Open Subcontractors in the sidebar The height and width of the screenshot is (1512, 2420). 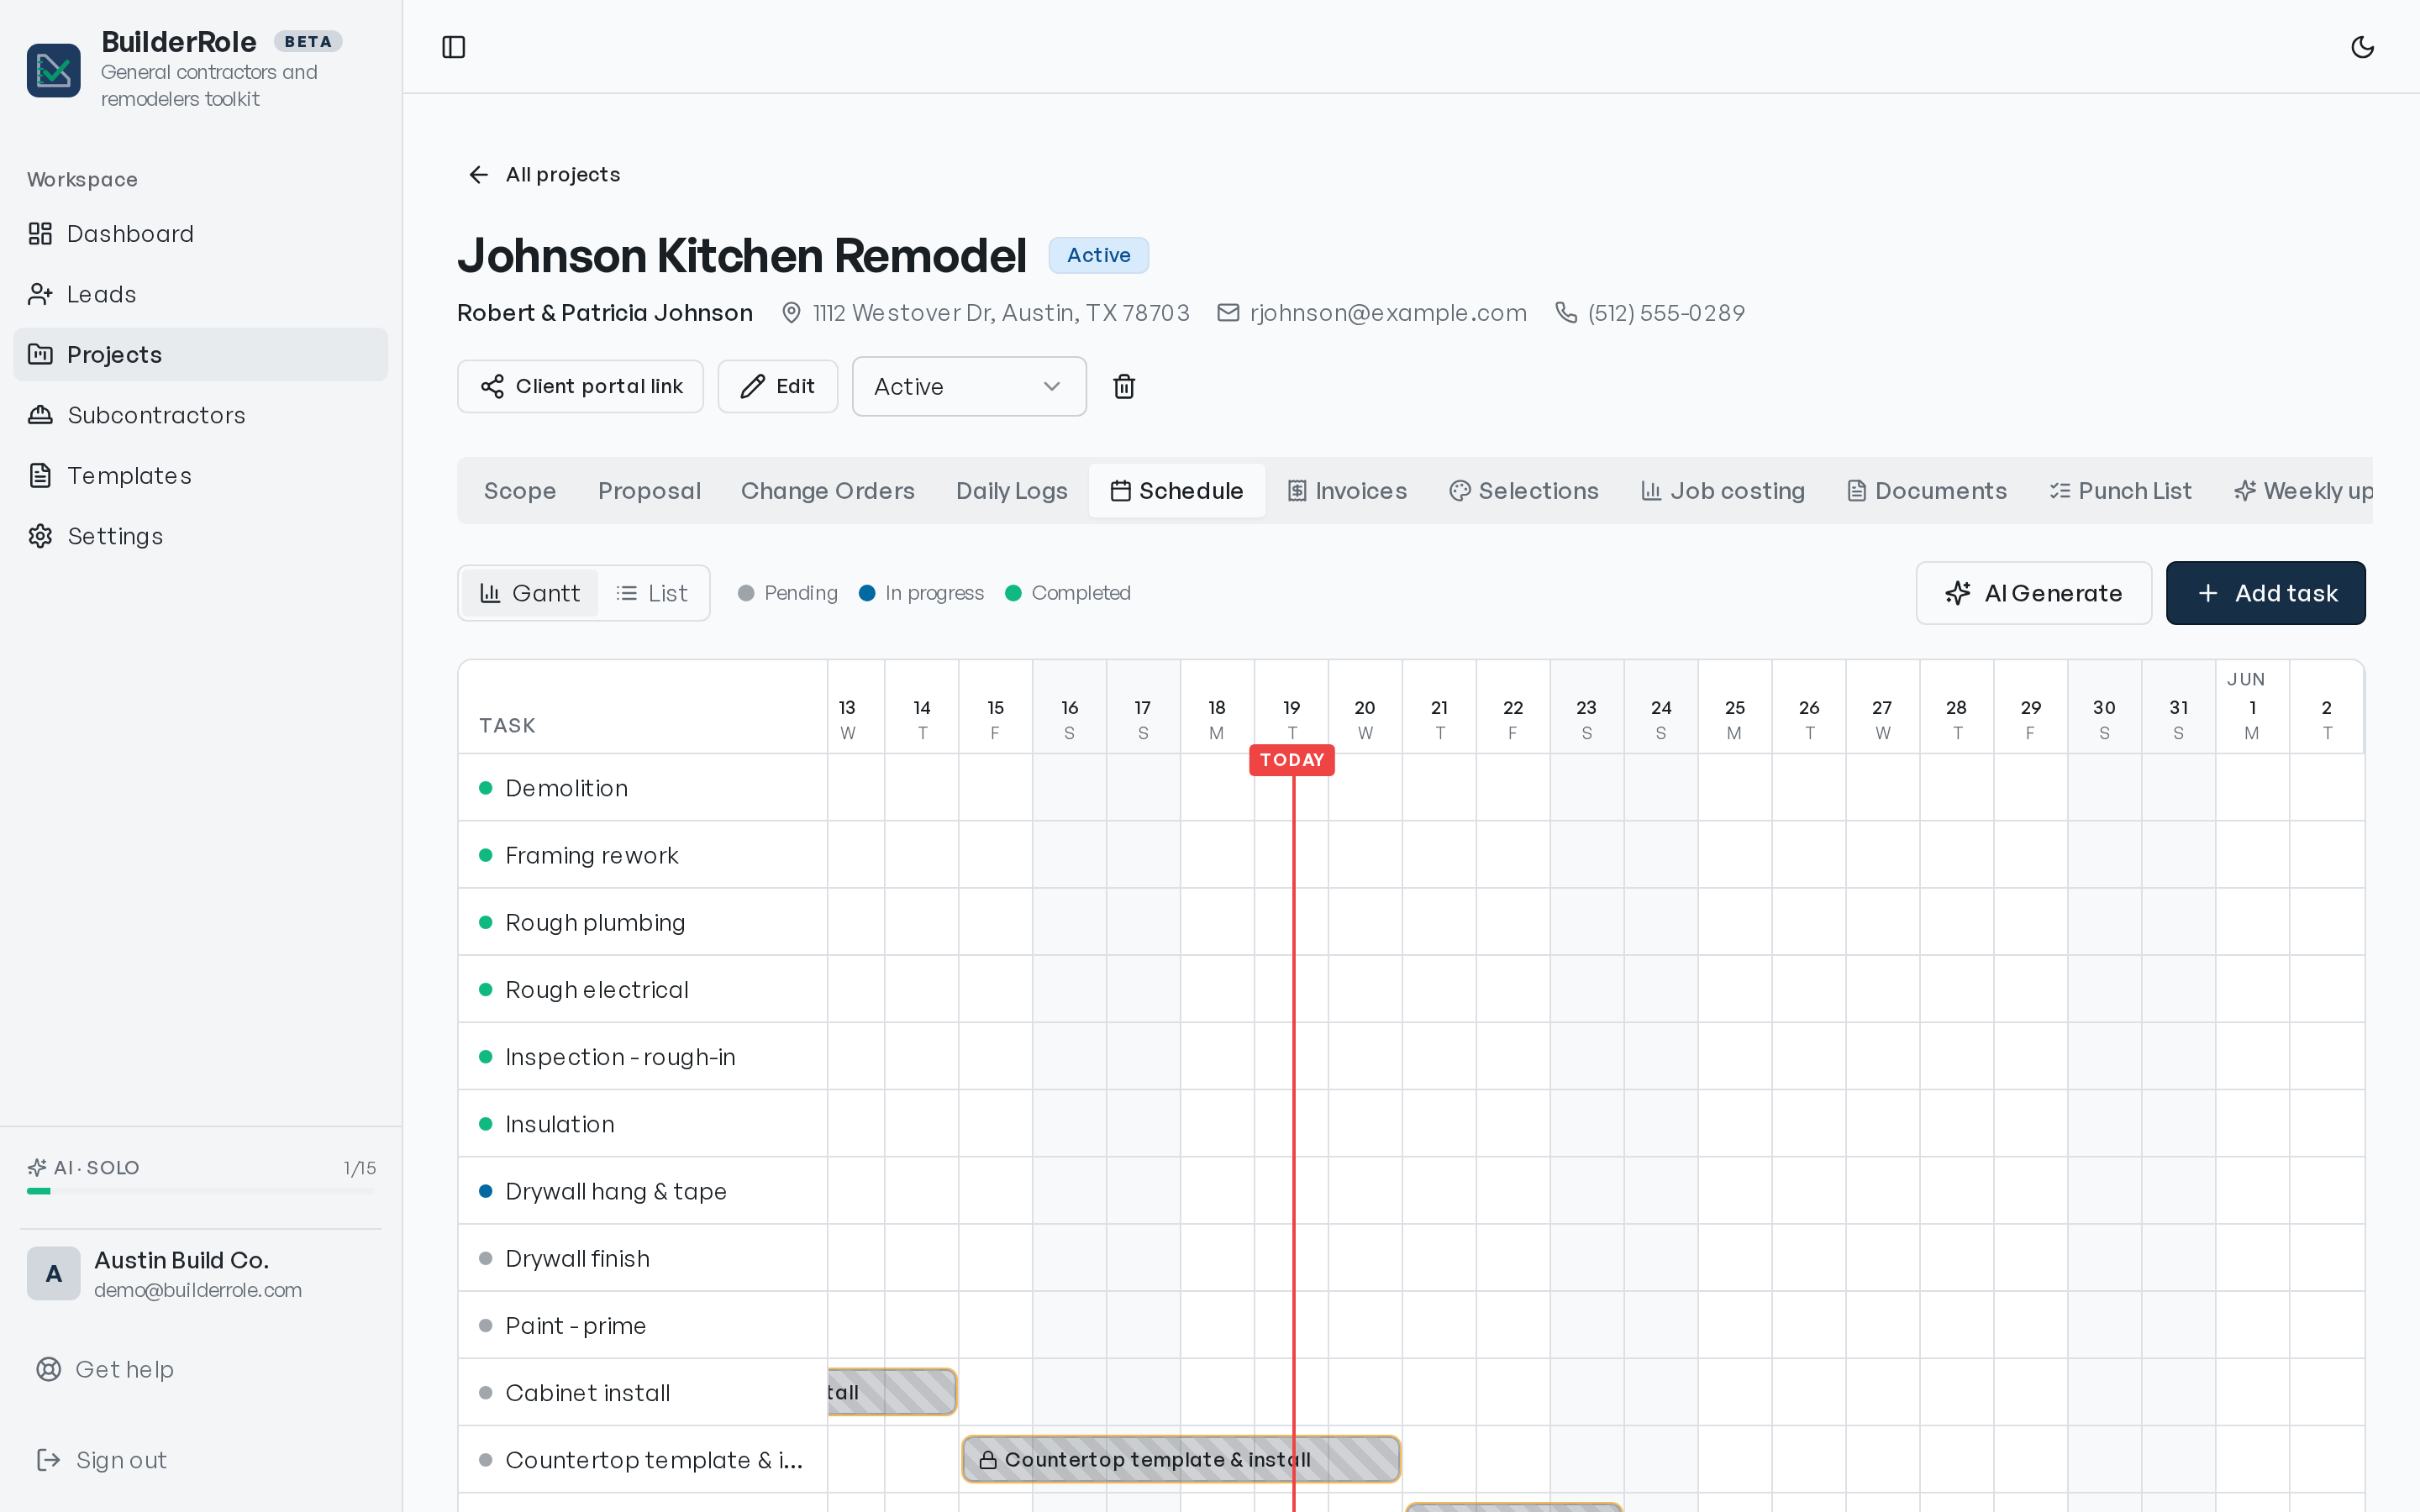pos(200,415)
